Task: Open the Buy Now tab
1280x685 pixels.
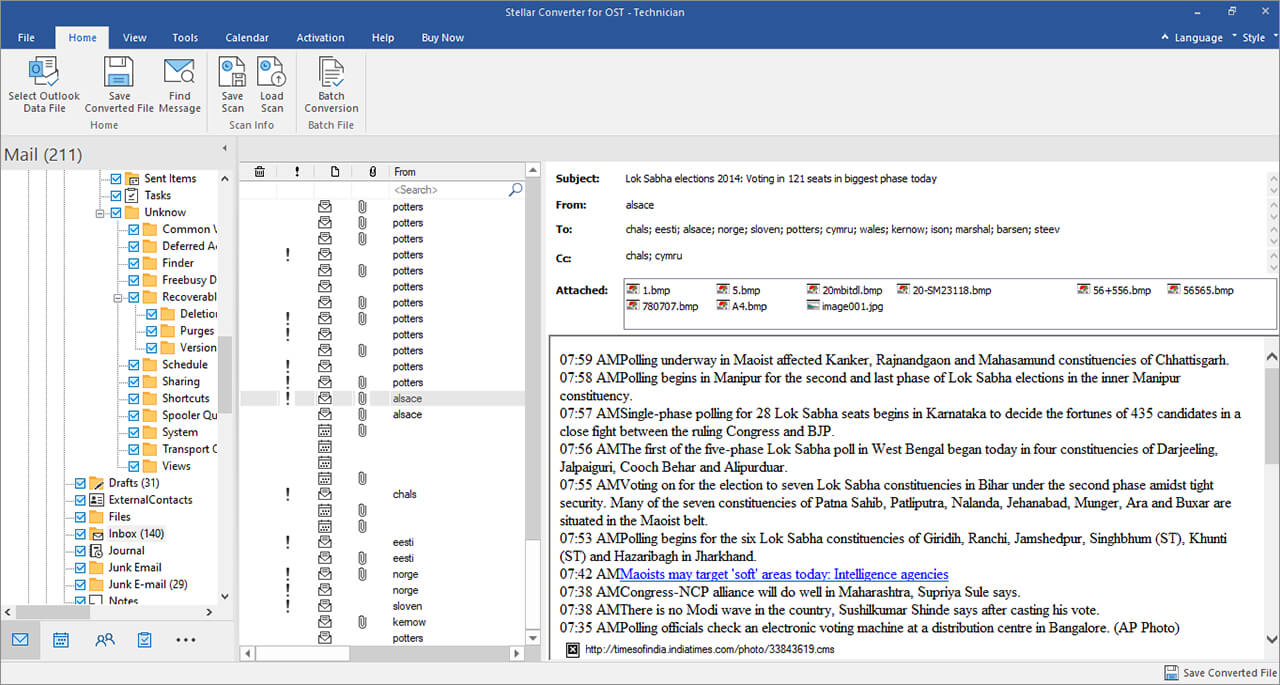Action: tap(443, 38)
